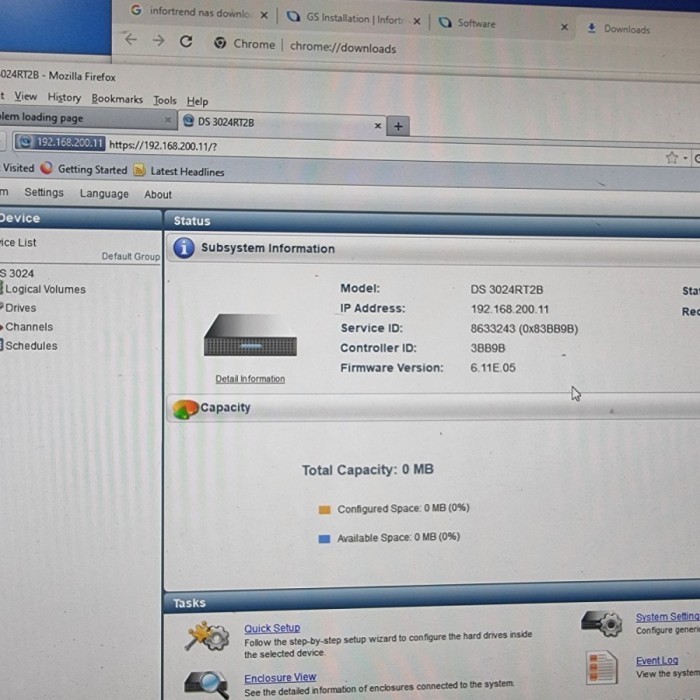Open the Settings menu
The image size is (700, 700).
tap(44, 193)
